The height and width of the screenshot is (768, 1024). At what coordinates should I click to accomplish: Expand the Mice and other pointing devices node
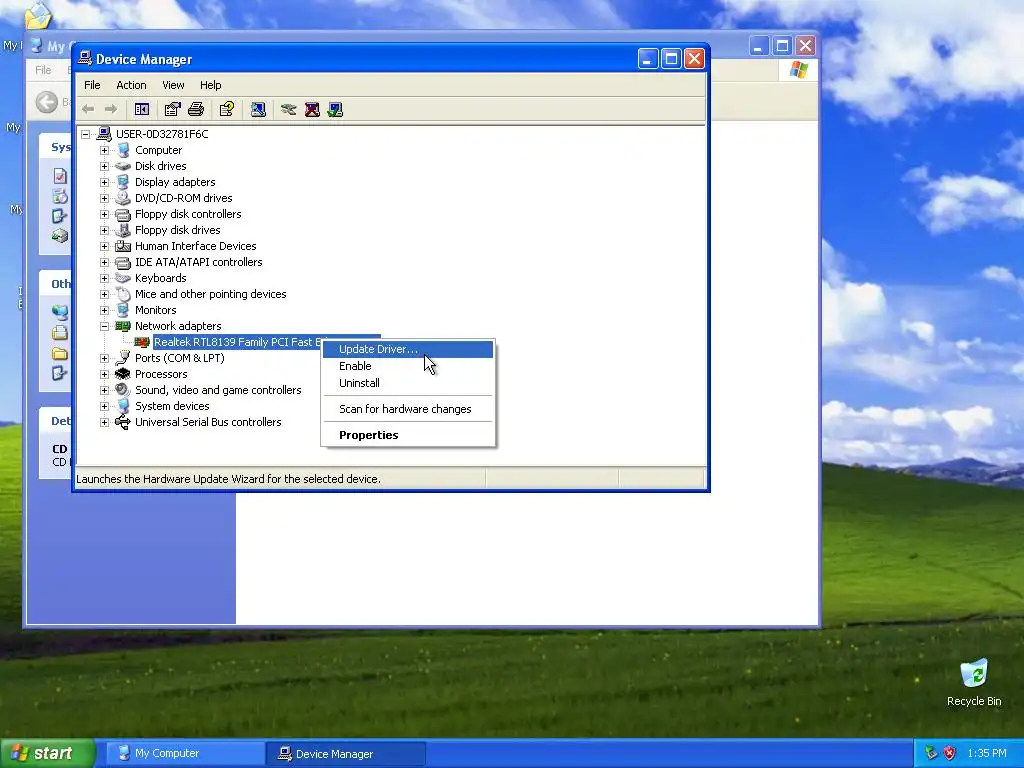click(104, 294)
